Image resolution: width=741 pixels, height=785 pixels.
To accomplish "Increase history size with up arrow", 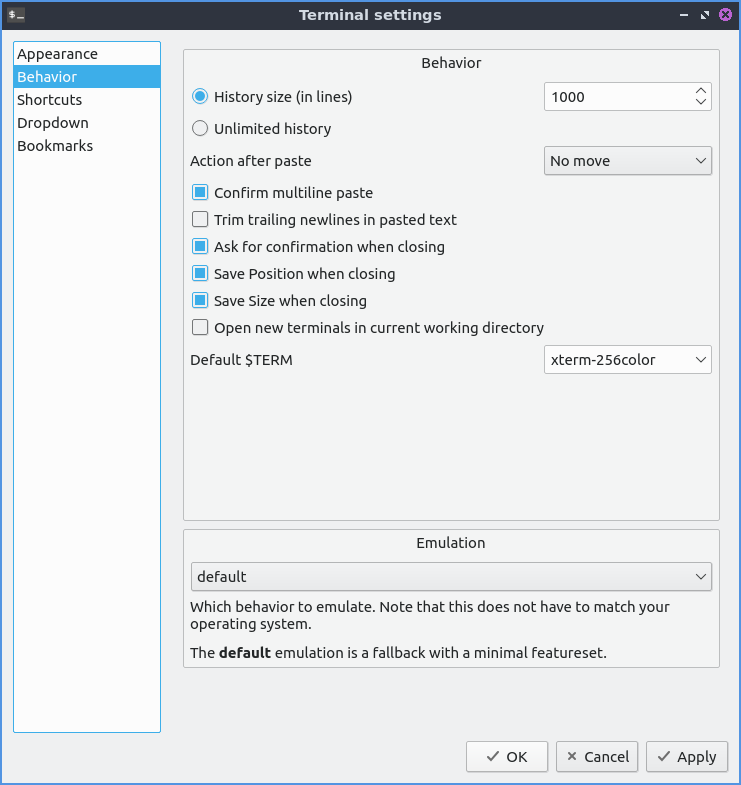I will click(701, 91).
